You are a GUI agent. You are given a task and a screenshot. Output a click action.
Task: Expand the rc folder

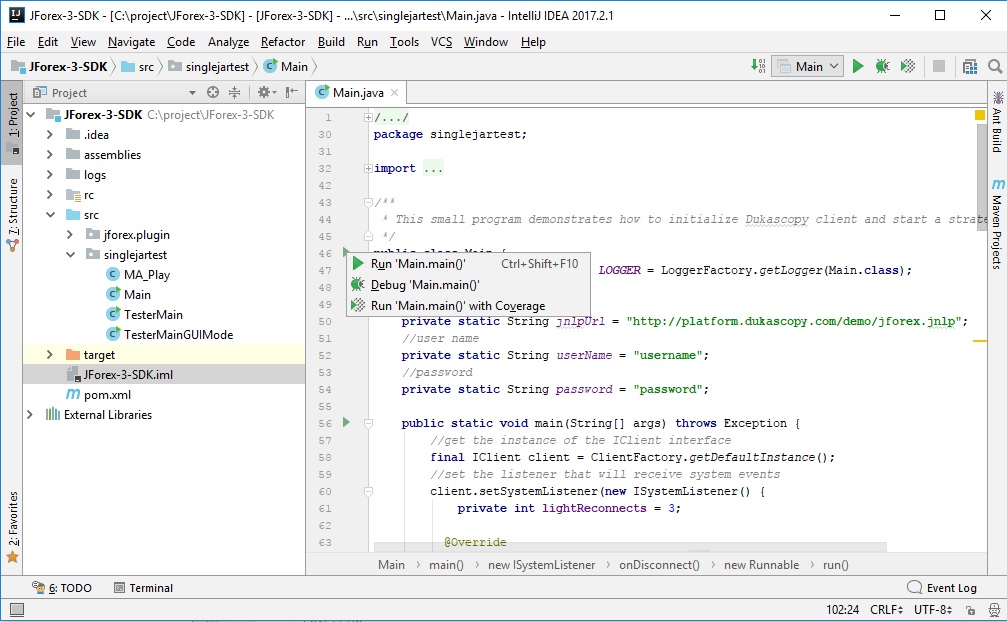pyautogui.click(x=49, y=194)
